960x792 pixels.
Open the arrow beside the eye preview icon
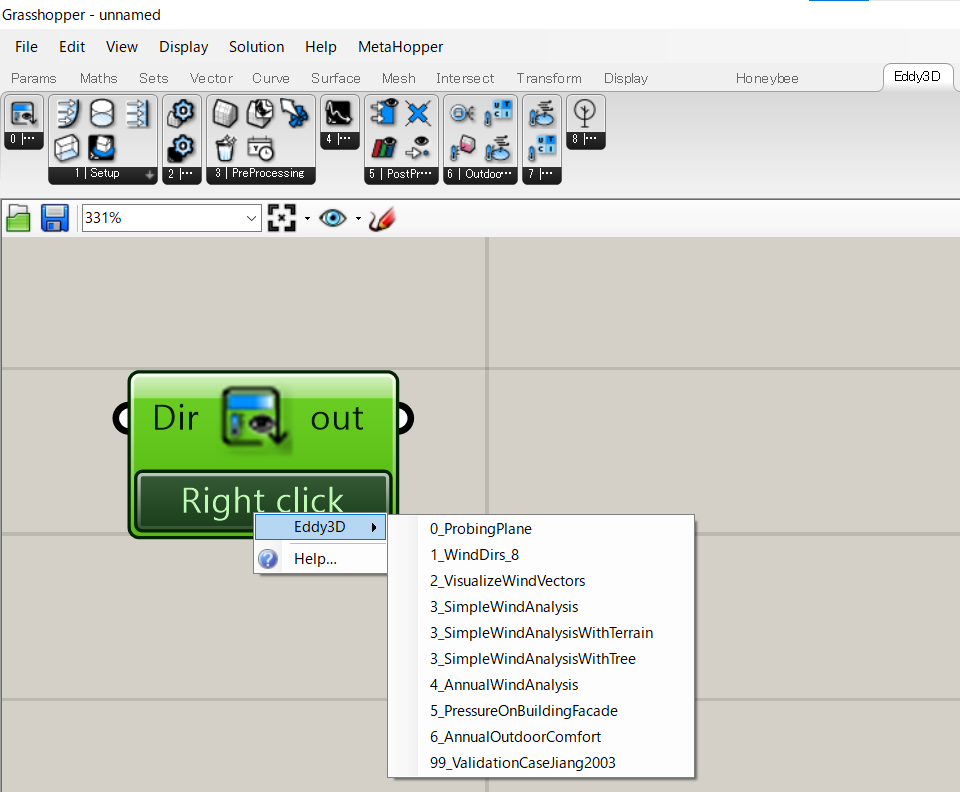pos(358,219)
